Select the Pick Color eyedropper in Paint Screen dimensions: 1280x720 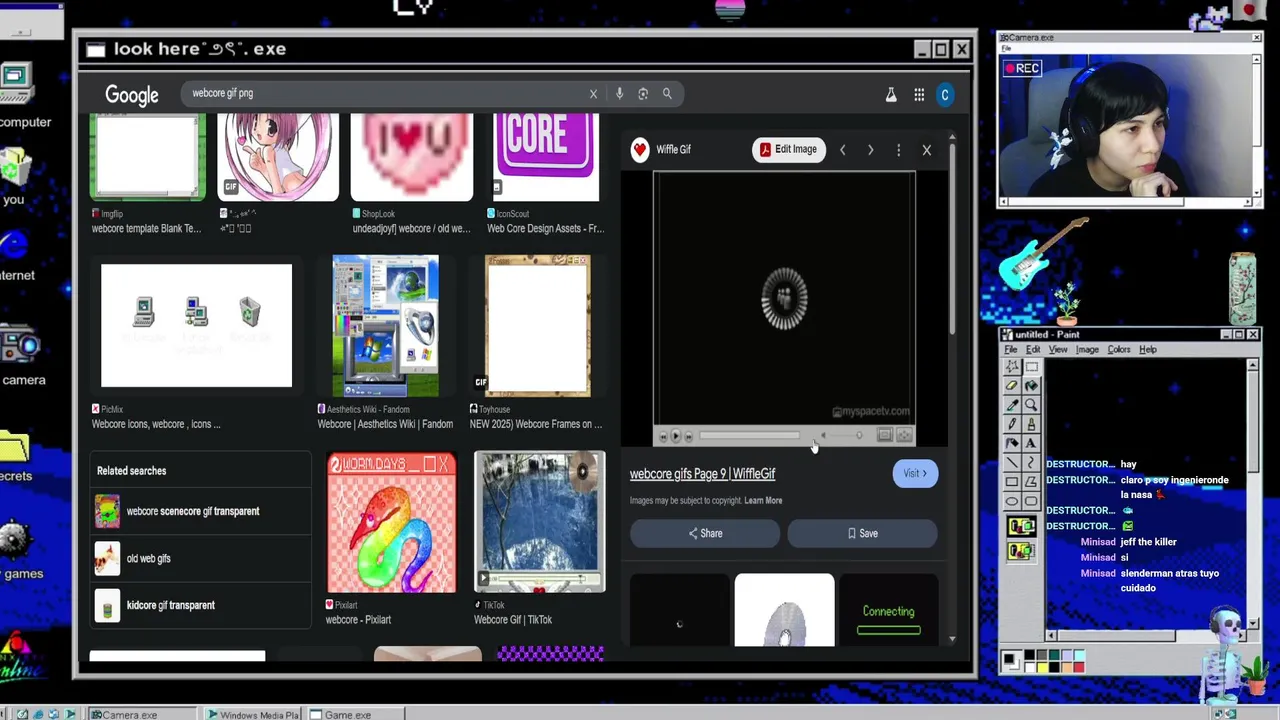coord(1012,405)
